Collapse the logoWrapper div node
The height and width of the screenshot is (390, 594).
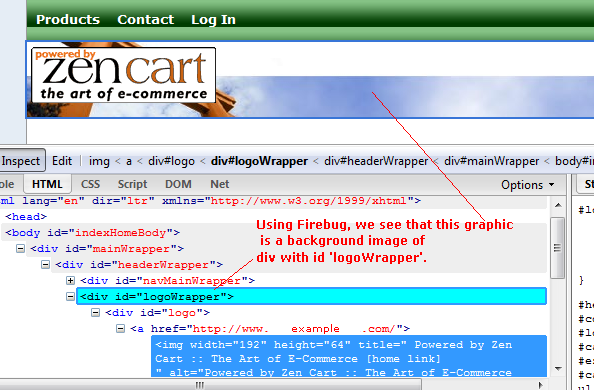70,296
